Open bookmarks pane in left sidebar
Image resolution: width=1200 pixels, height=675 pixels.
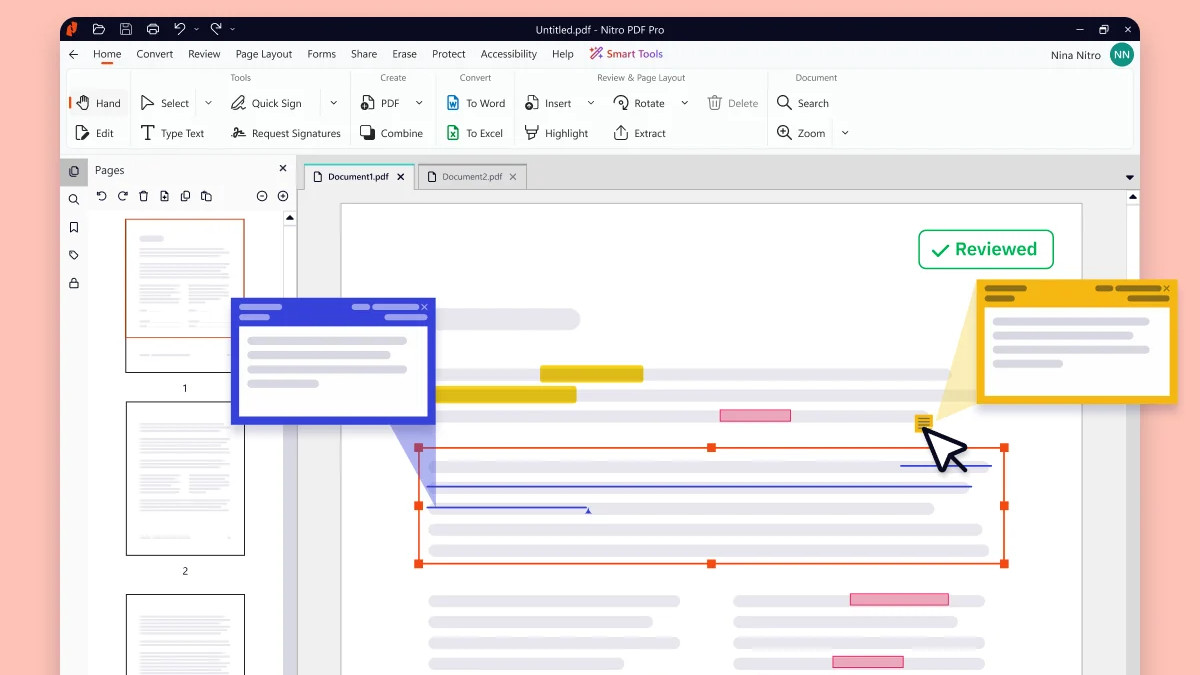[74, 227]
